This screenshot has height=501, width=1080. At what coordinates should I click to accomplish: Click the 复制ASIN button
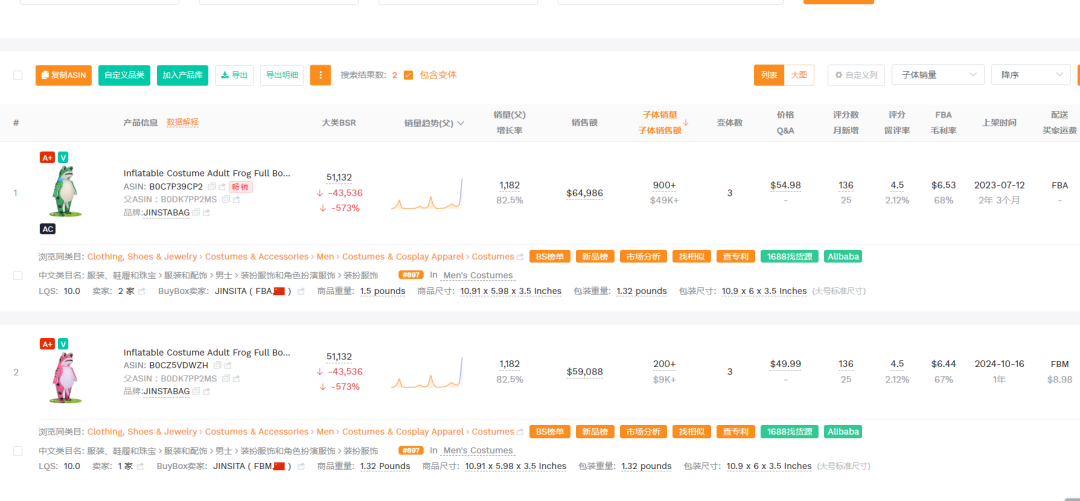63,75
